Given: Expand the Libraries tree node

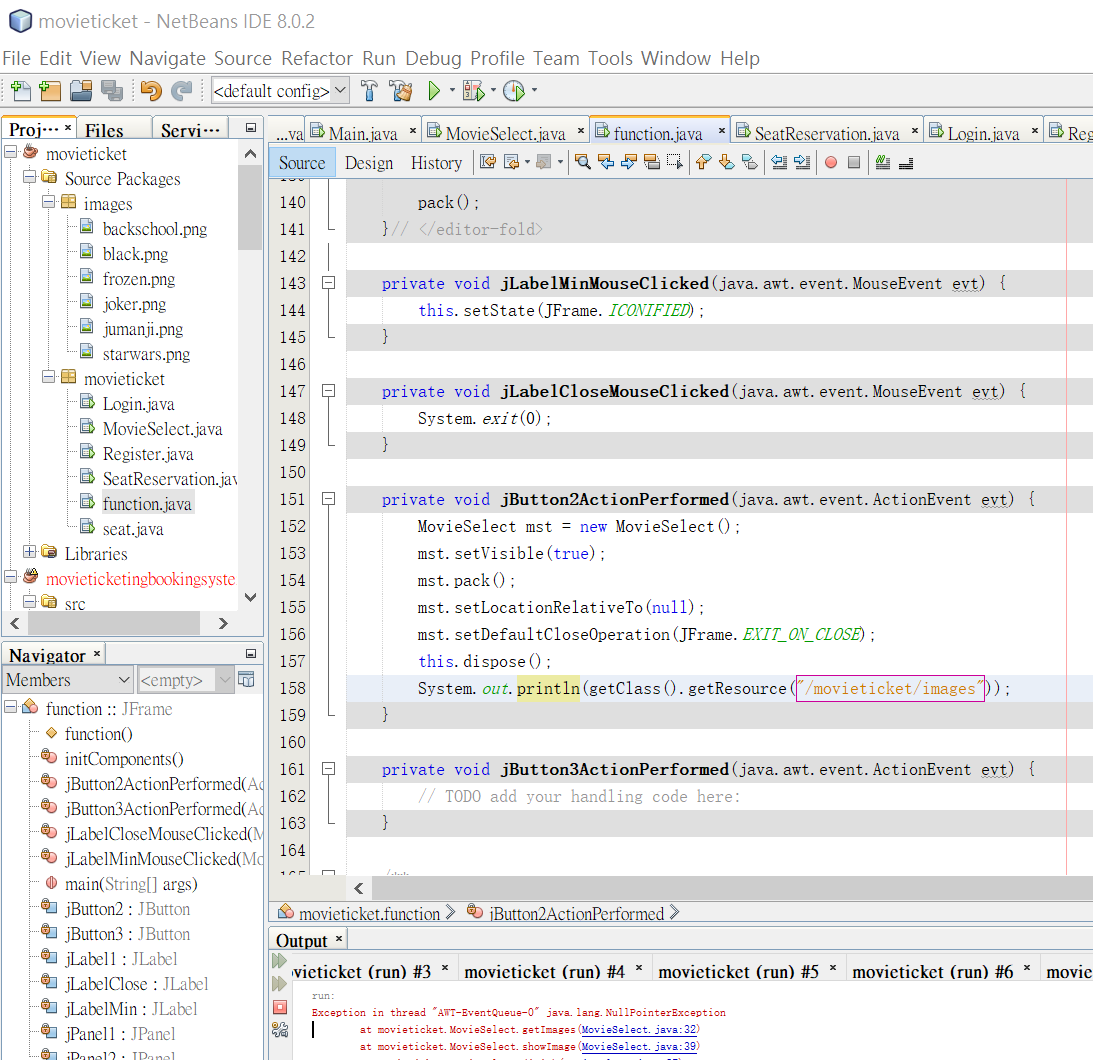Looking at the screenshot, I should pos(29,552).
